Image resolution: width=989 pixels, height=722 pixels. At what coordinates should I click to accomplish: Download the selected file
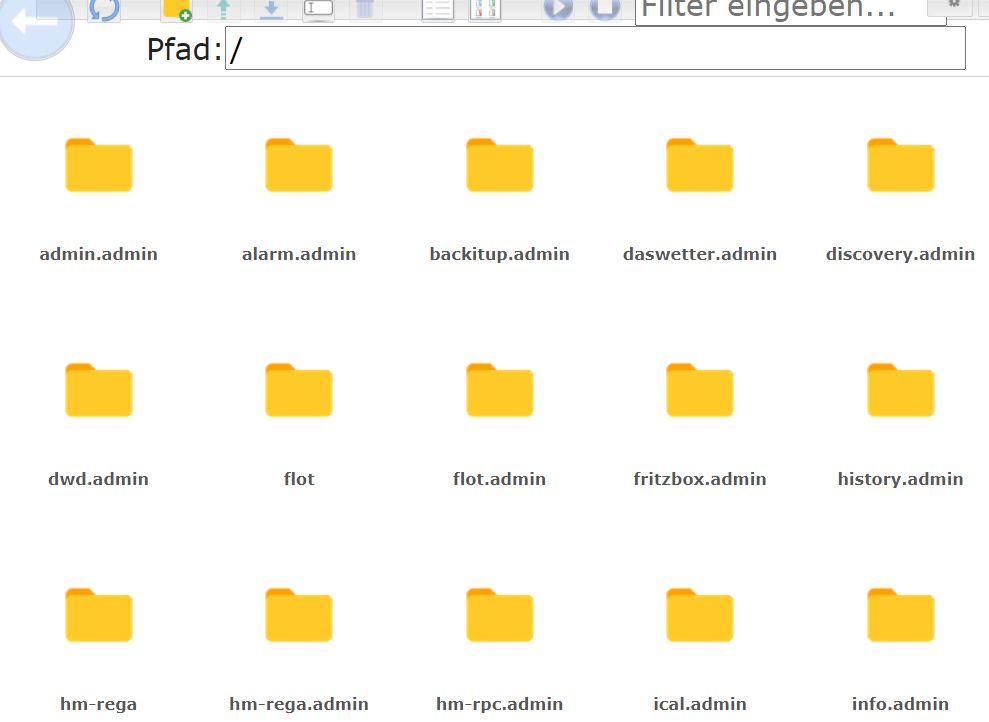(x=271, y=11)
